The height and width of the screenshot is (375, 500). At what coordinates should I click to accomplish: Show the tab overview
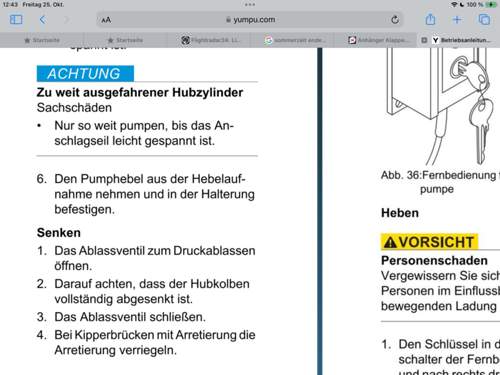pos(484,20)
